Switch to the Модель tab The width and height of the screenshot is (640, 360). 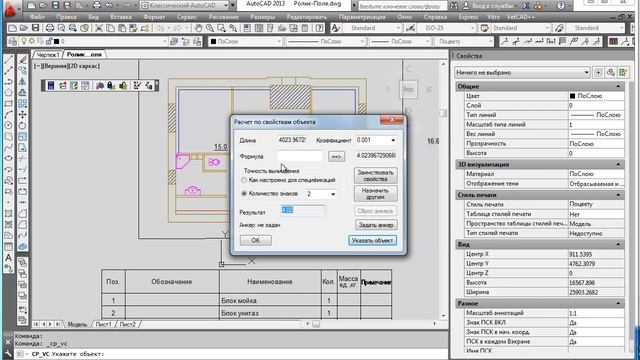(x=77, y=324)
